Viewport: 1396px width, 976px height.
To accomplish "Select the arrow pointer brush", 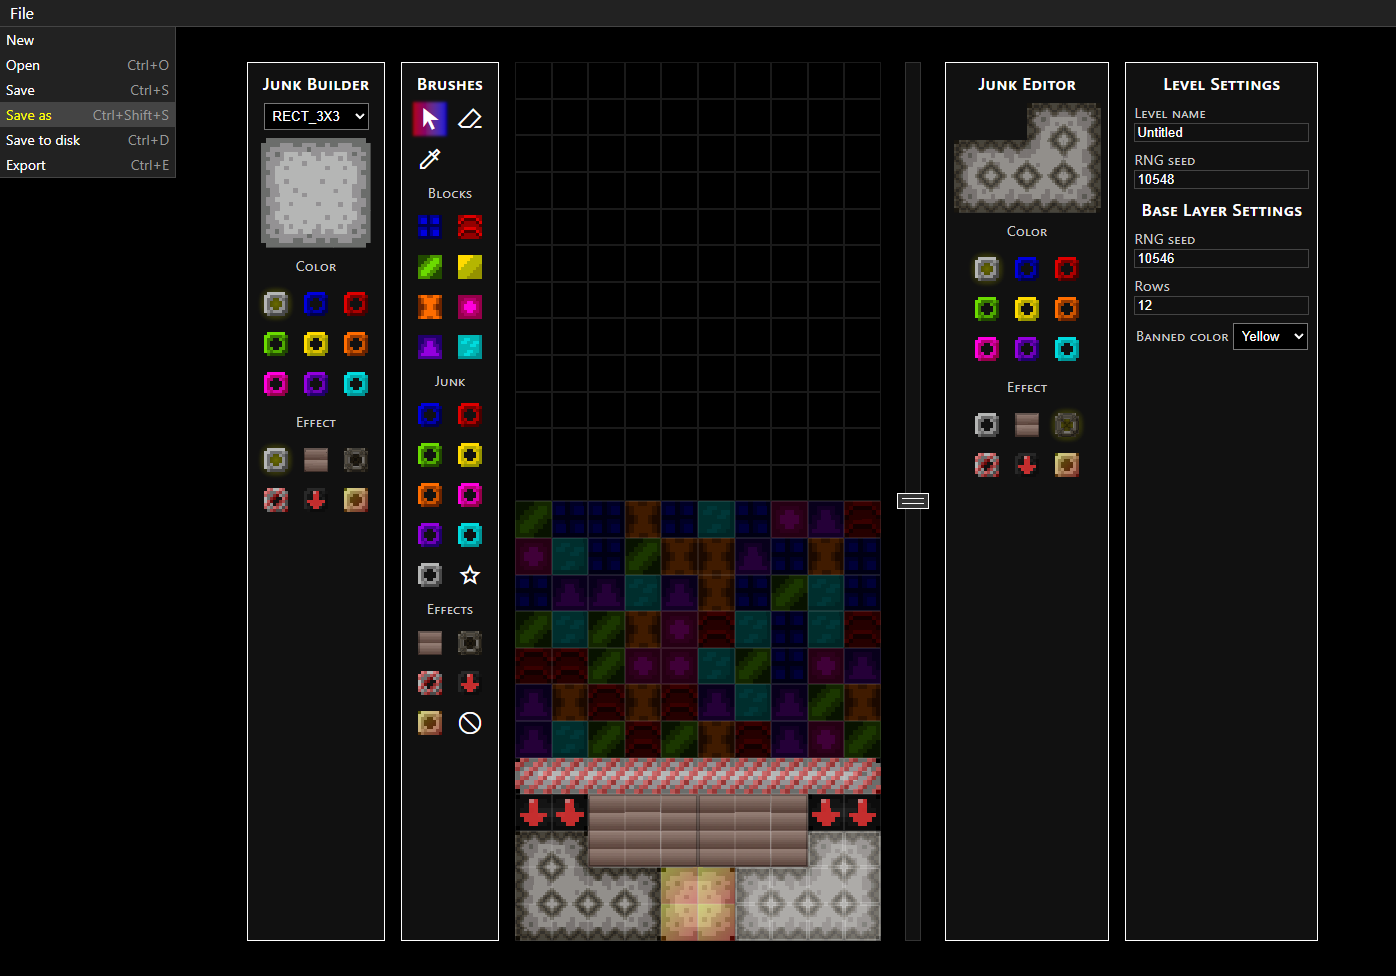I will (x=430, y=120).
